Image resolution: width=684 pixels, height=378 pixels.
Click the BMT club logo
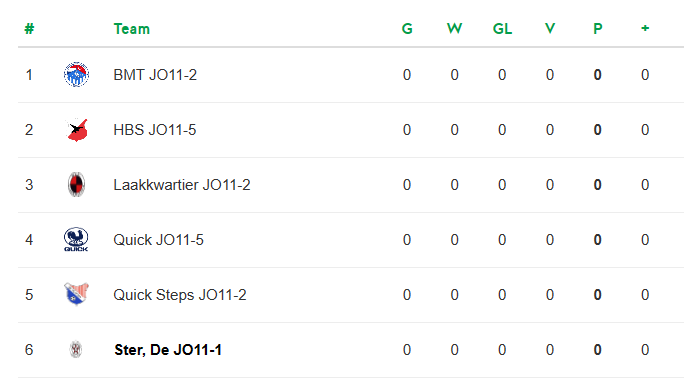(x=76, y=75)
